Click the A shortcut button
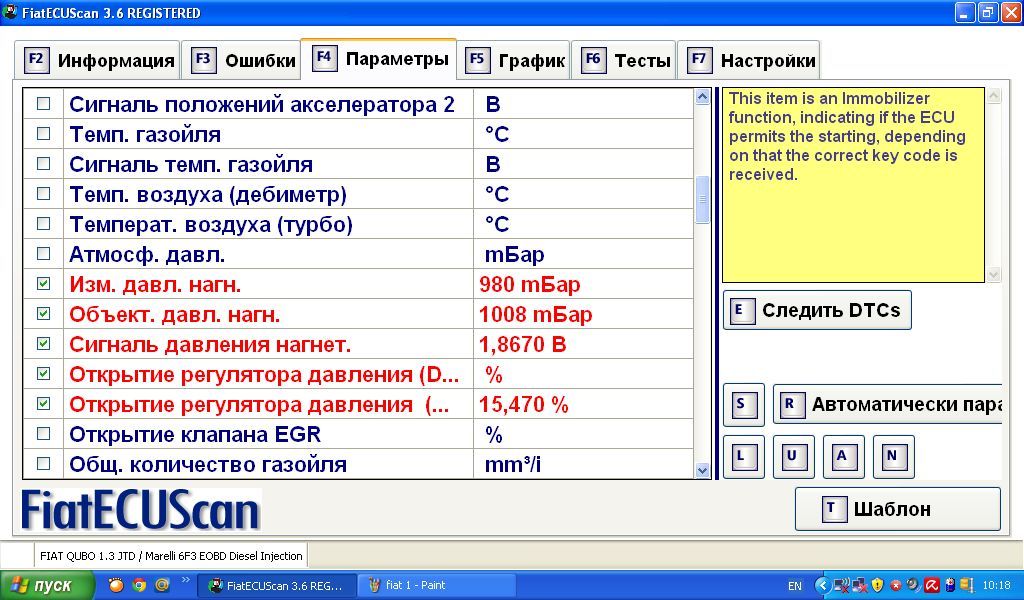The width and height of the screenshot is (1024, 600). pyautogui.click(x=843, y=457)
